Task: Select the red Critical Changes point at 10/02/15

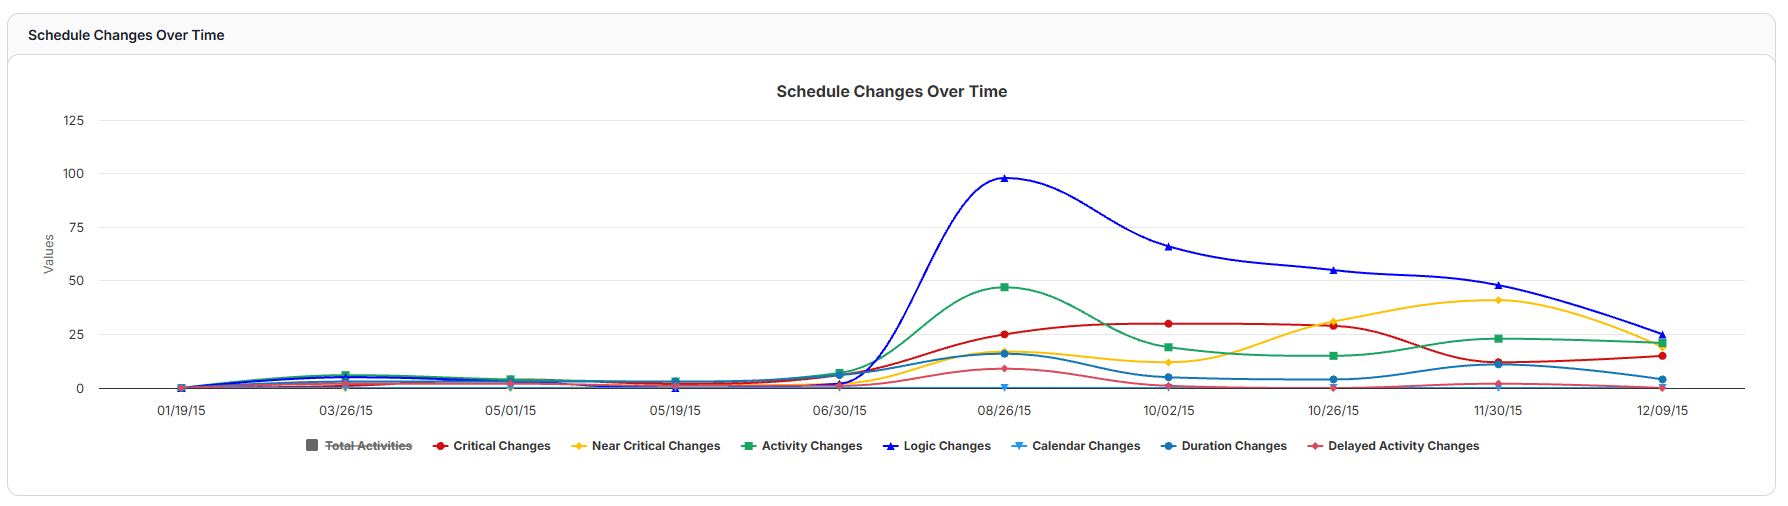Action: tap(1168, 324)
